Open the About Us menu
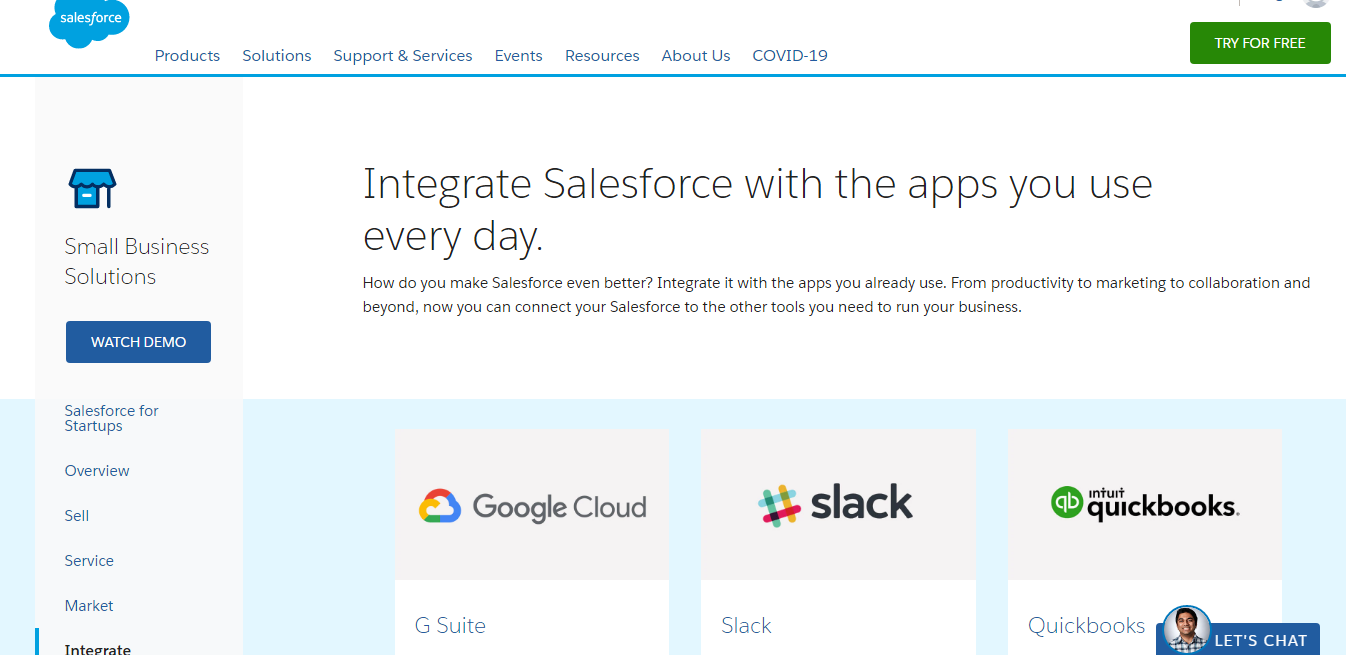1346x655 pixels. (x=696, y=56)
